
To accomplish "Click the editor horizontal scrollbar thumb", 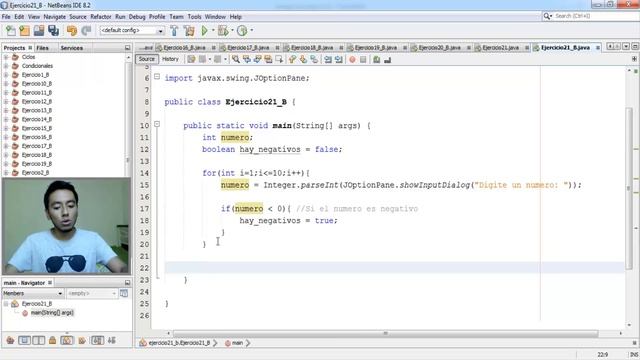I will 385,333.
